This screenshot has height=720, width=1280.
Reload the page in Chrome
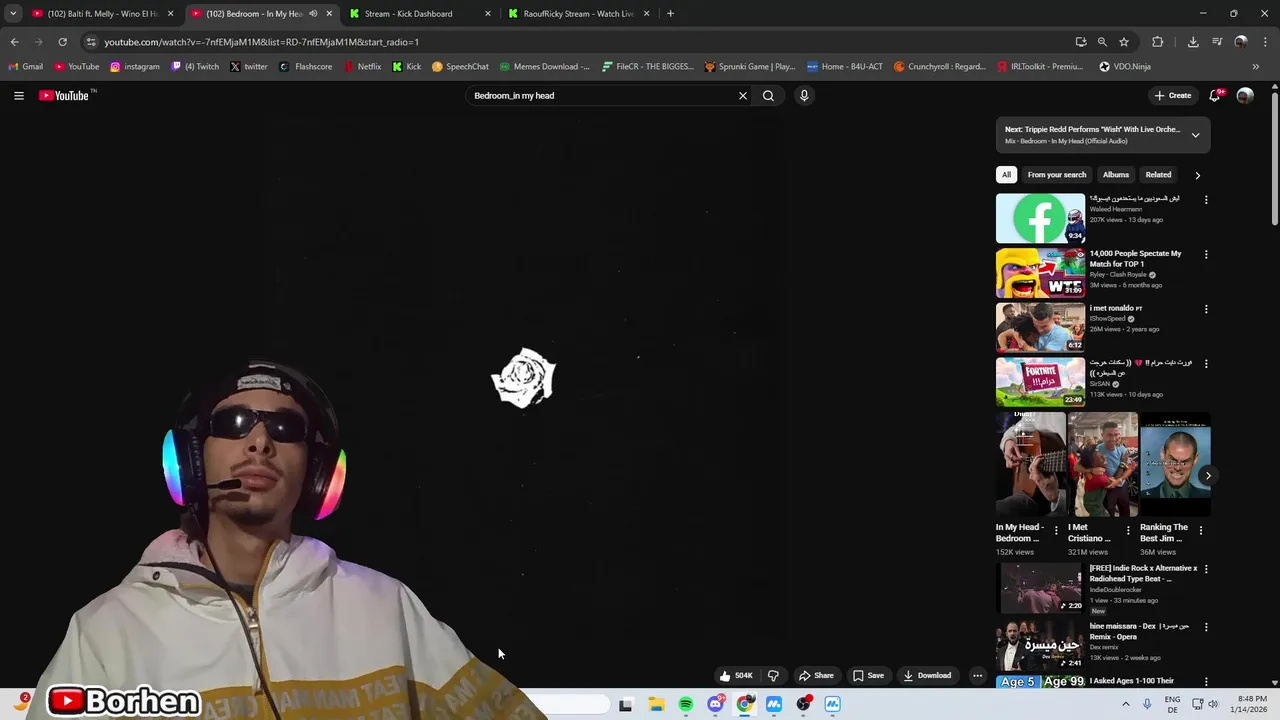[x=62, y=42]
